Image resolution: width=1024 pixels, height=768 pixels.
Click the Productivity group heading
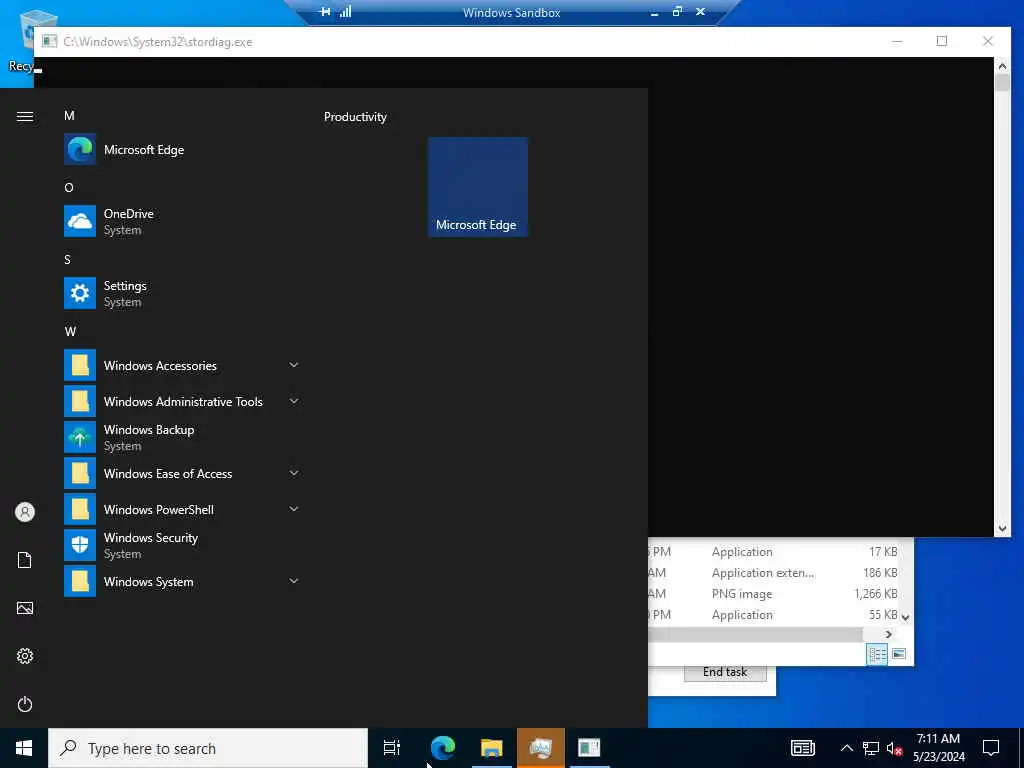click(355, 117)
